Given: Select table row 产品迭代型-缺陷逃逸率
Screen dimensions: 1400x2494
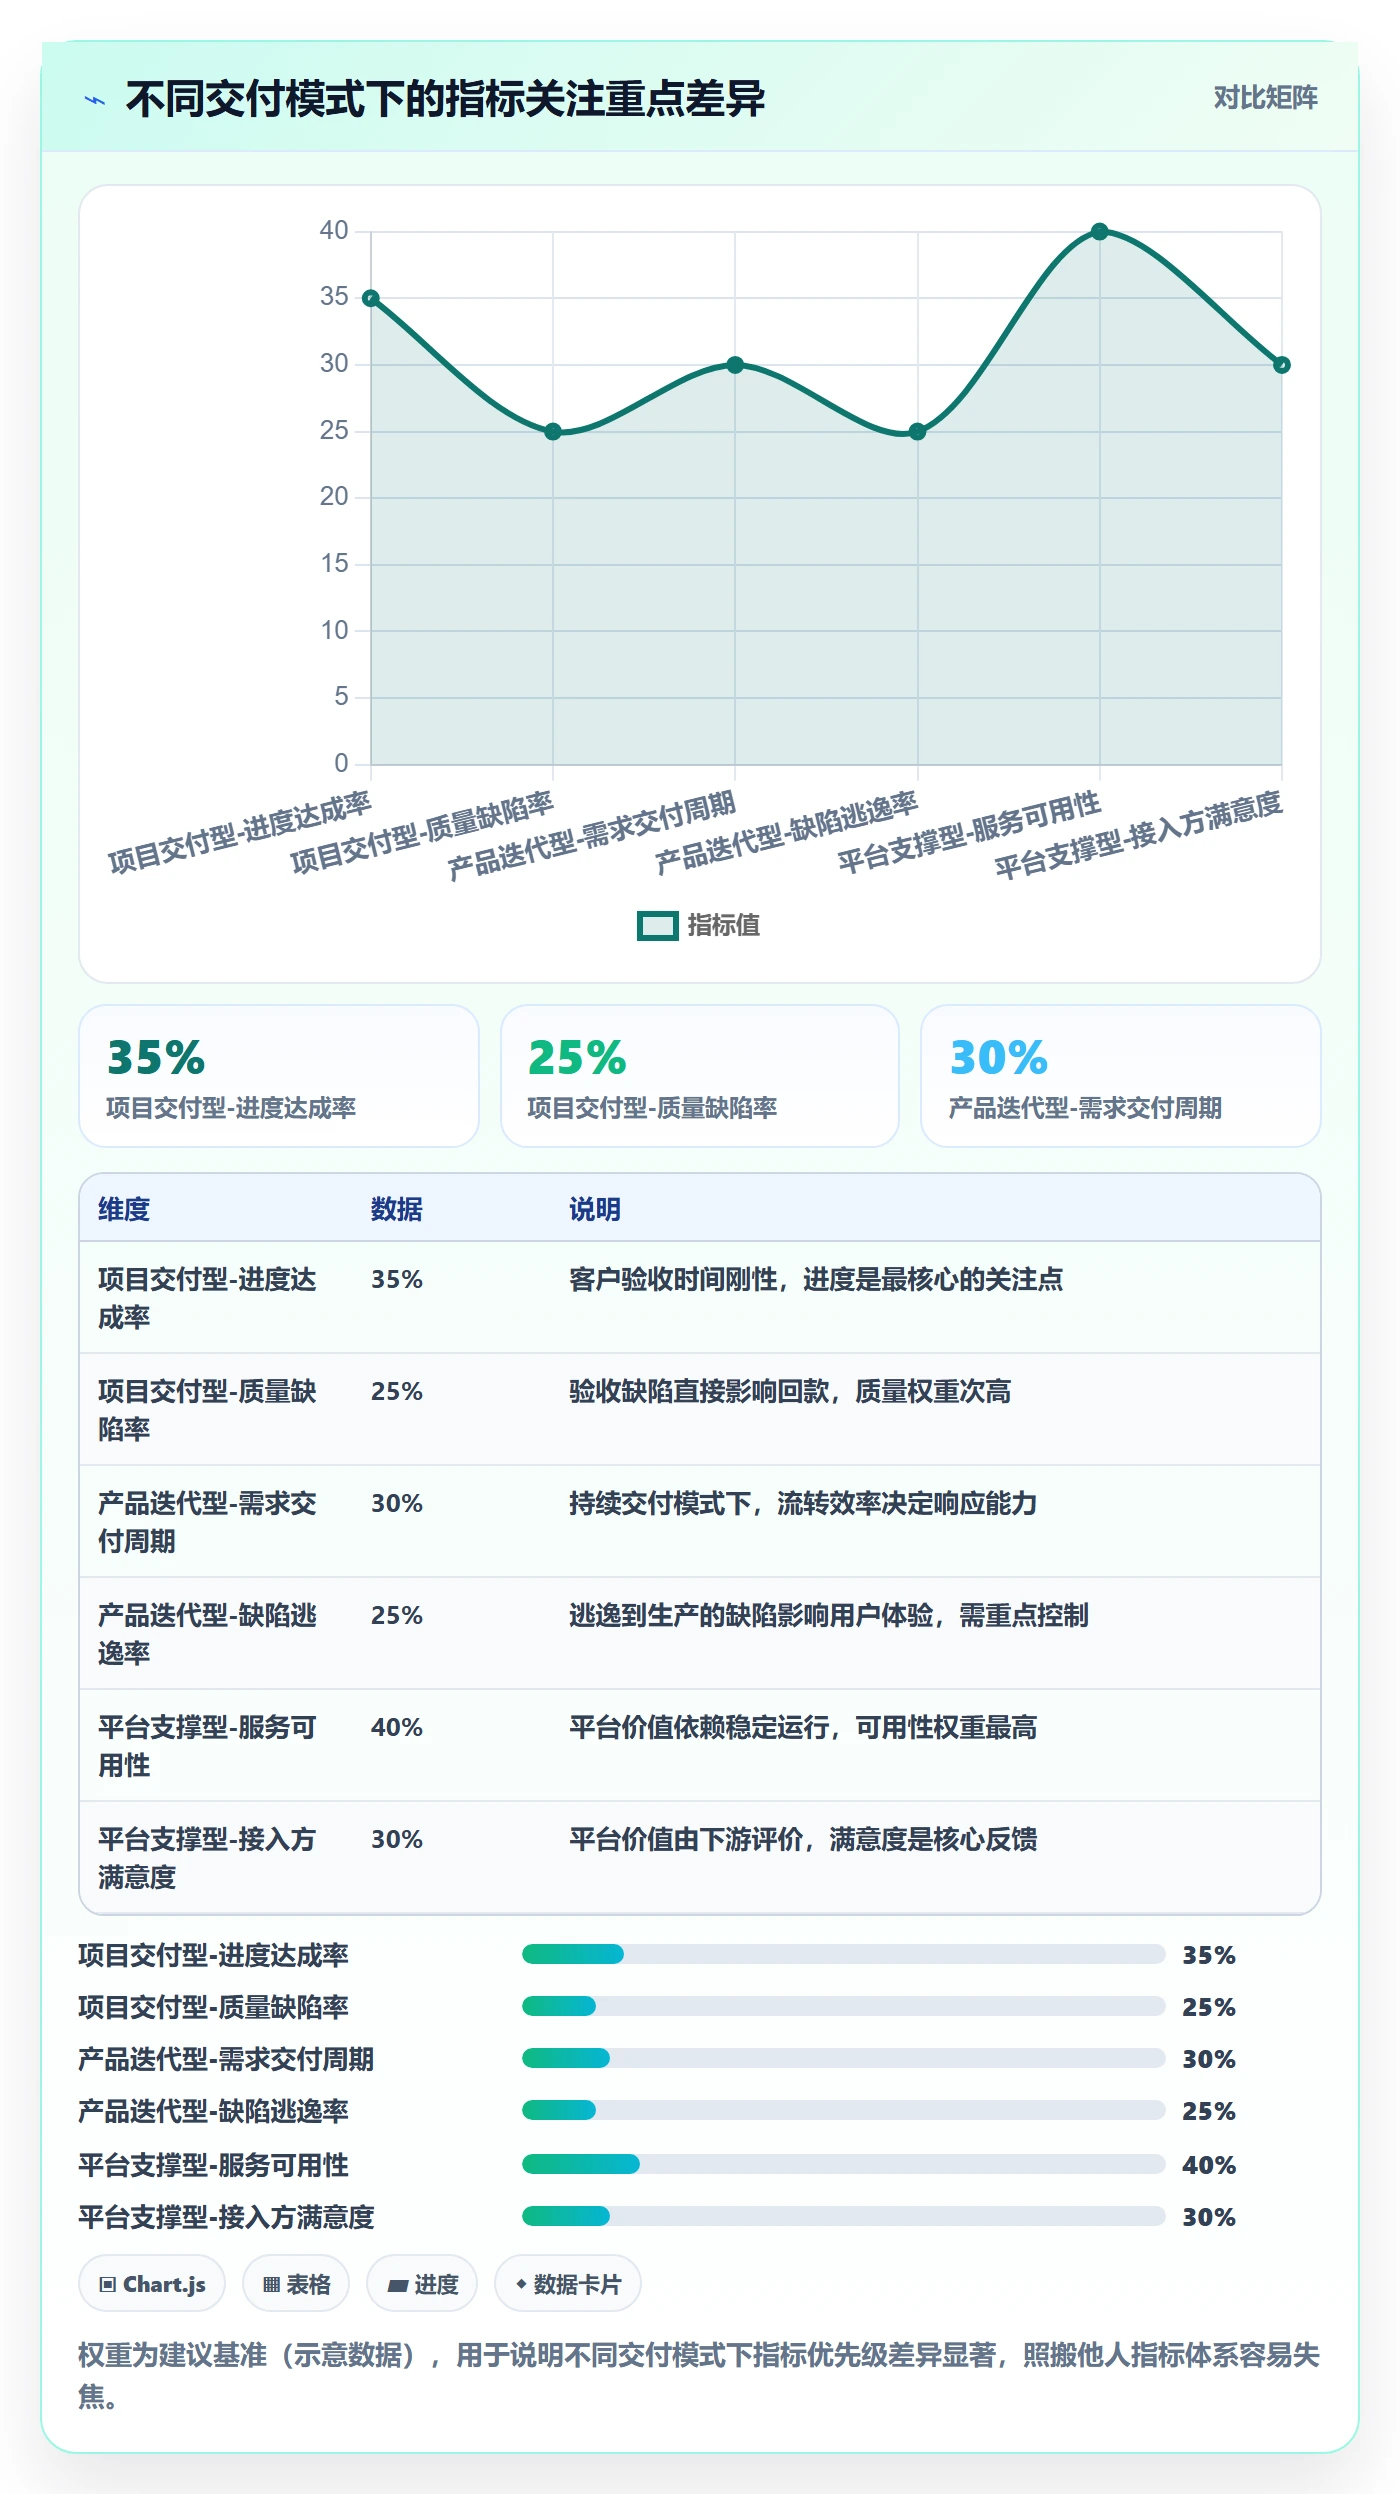Looking at the screenshot, I should pyautogui.click(x=700, y=1634).
